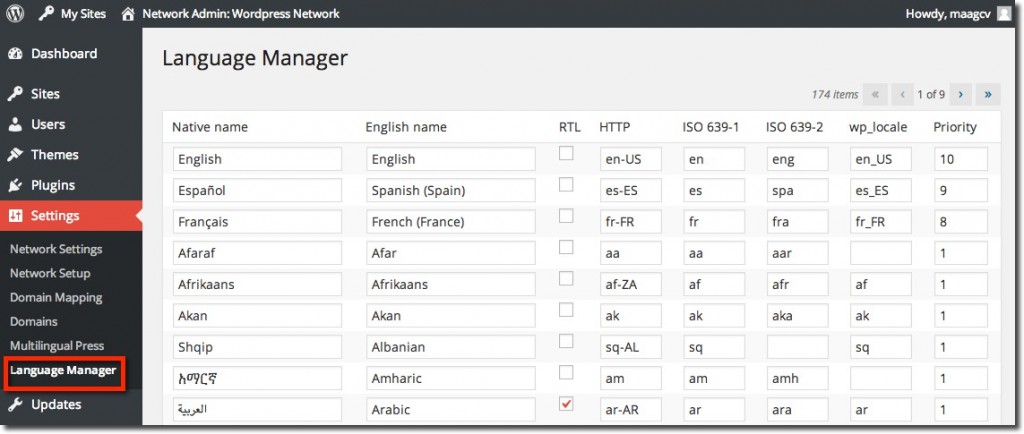The image size is (1024, 434).
Task: Open Multilingual Press settings submenu
Action: (x=57, y=346)
